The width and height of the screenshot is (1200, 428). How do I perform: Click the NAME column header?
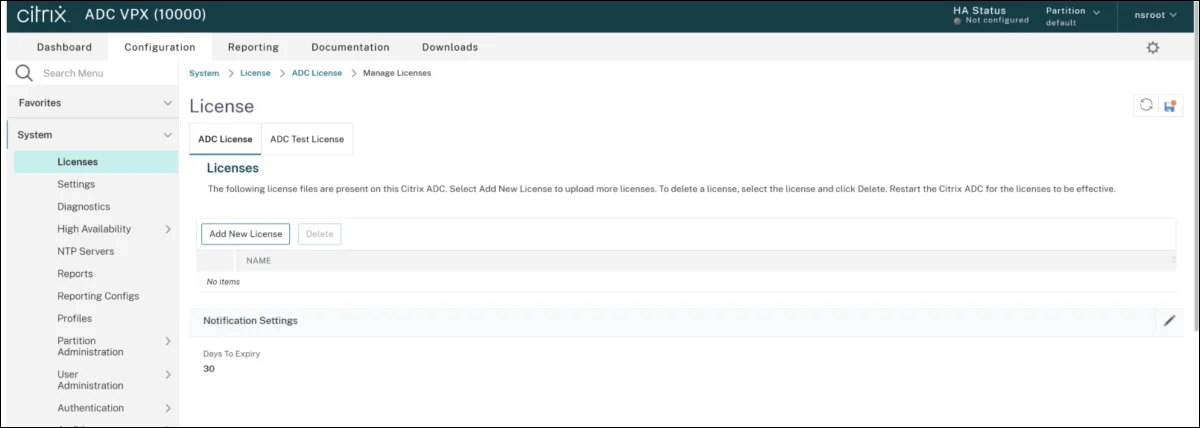coord(259,260)
